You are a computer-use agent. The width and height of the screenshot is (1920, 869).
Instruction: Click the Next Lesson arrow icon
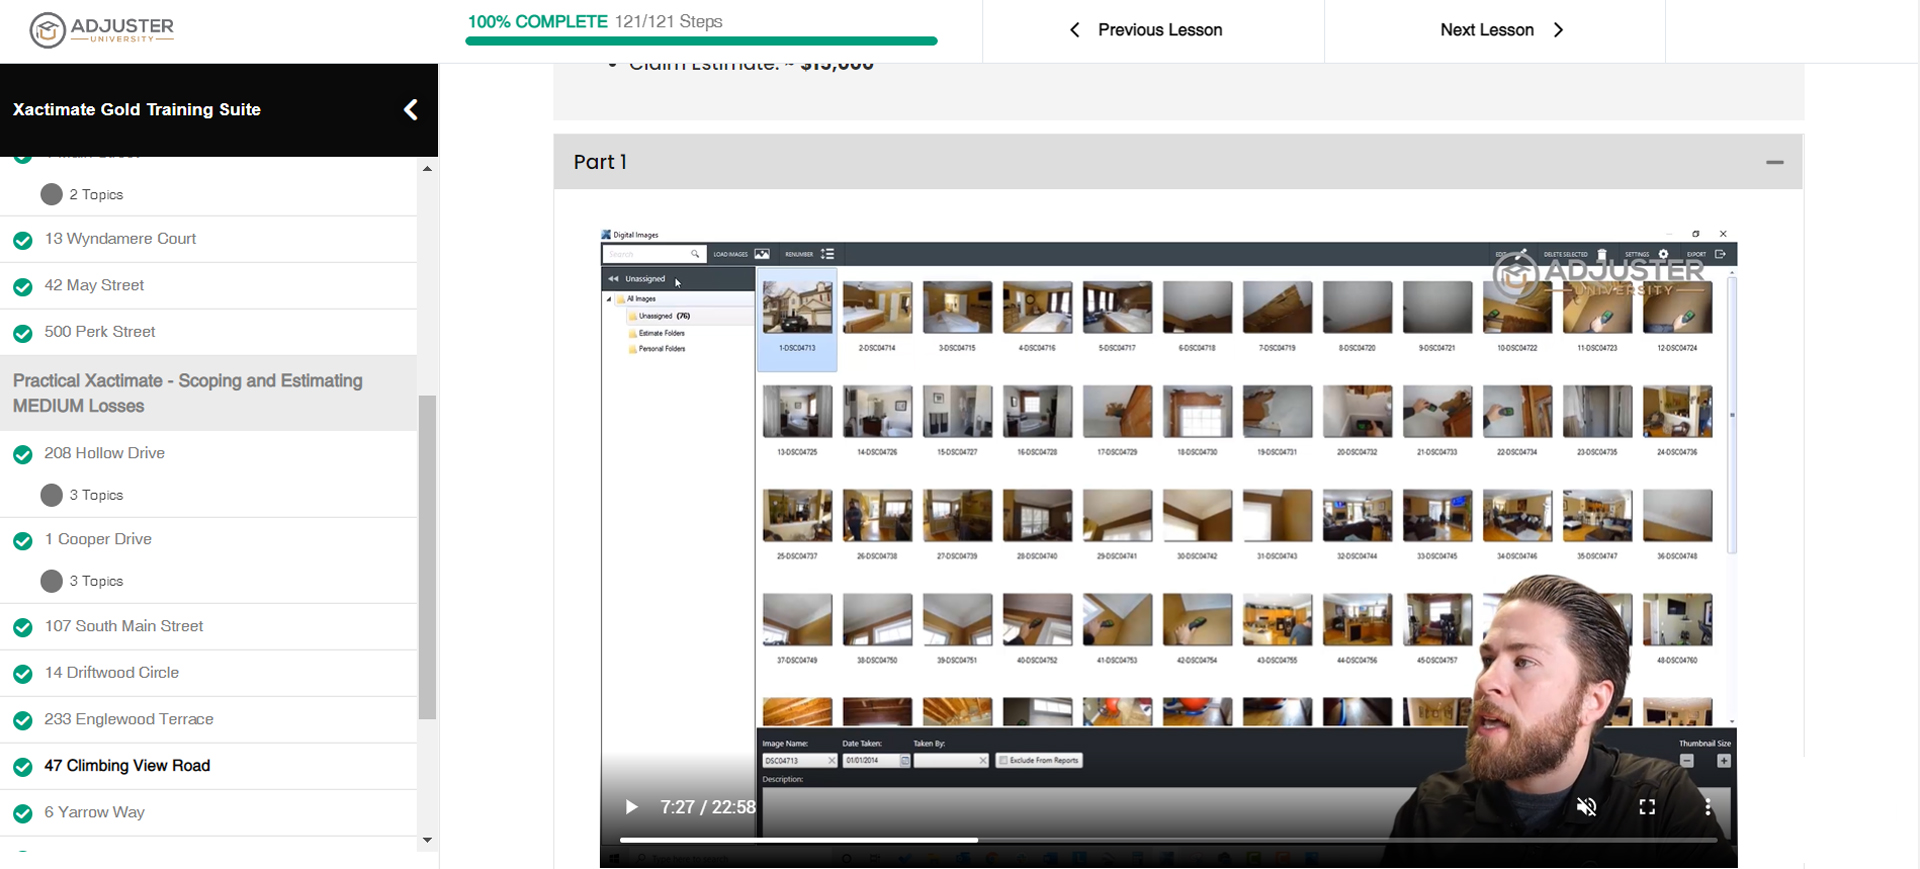click(x=1558, y=30)
